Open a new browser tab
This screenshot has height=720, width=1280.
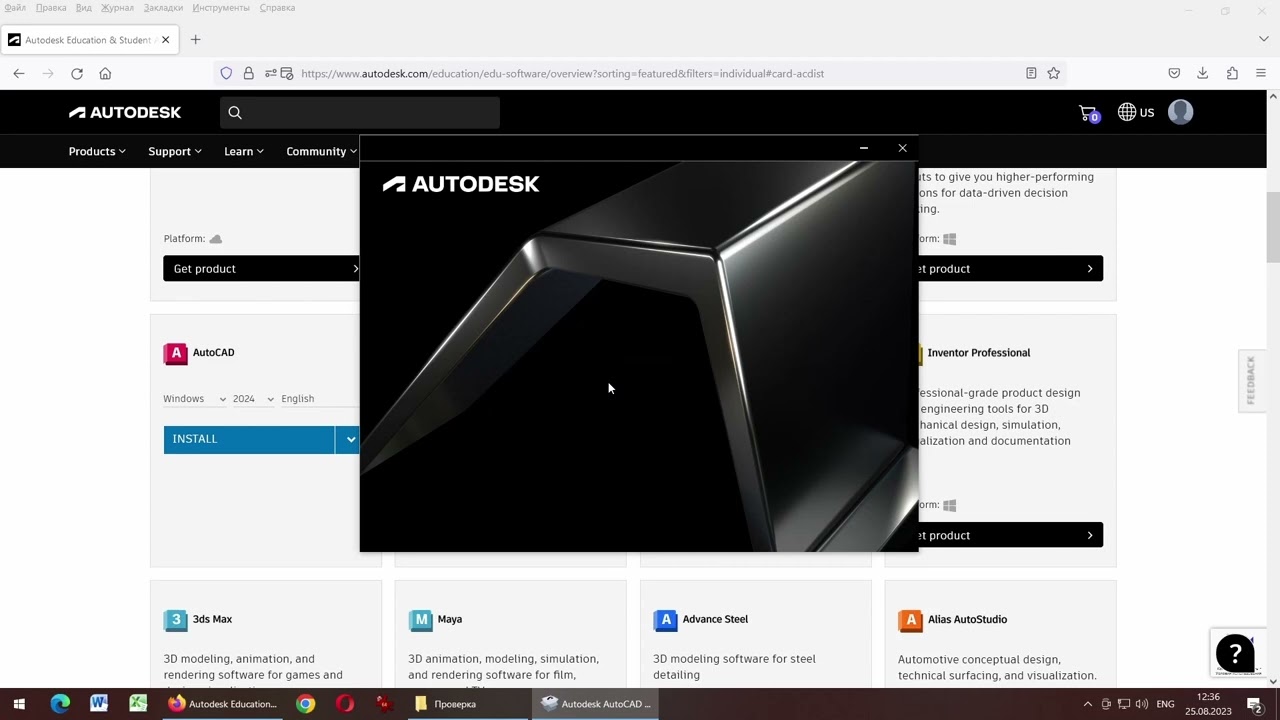196,40
